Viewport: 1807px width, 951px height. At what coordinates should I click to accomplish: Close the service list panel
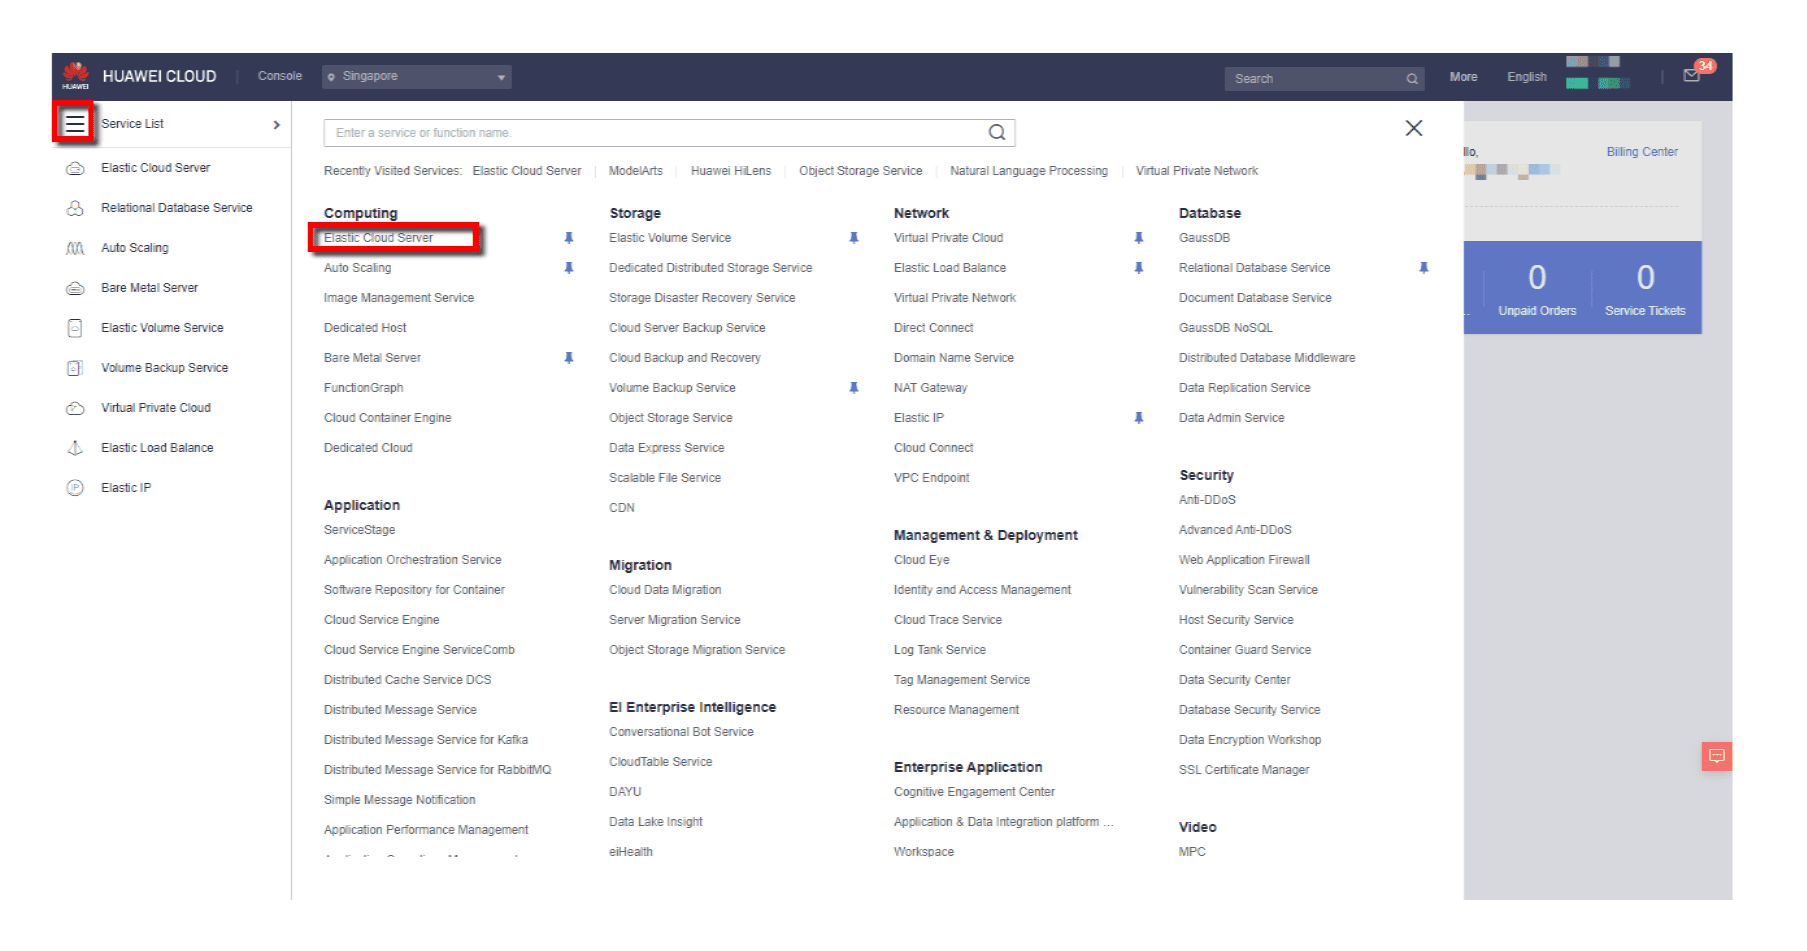(x=1414, y=128)
